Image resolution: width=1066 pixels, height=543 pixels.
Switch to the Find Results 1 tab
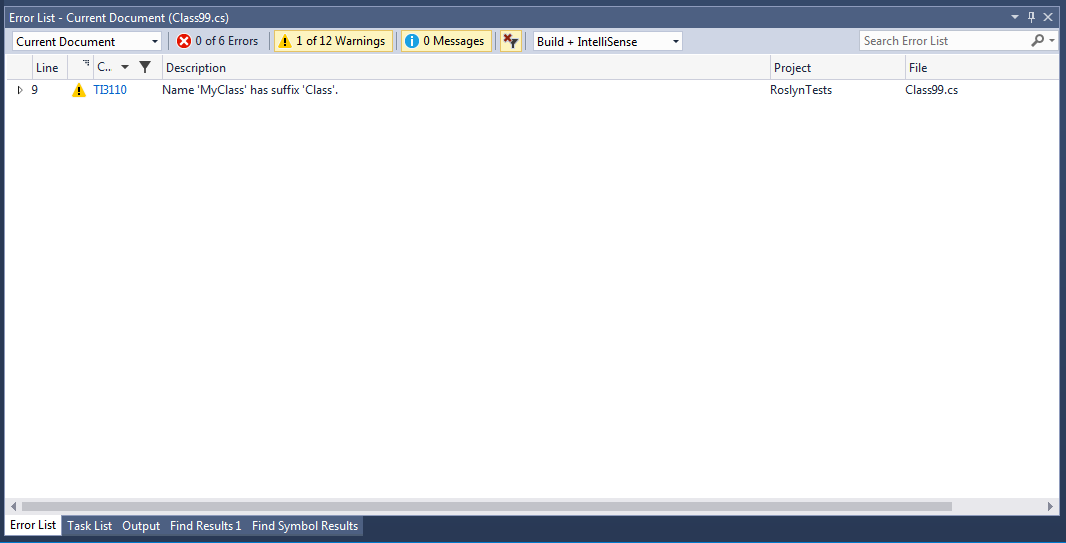tap(206, 526)
